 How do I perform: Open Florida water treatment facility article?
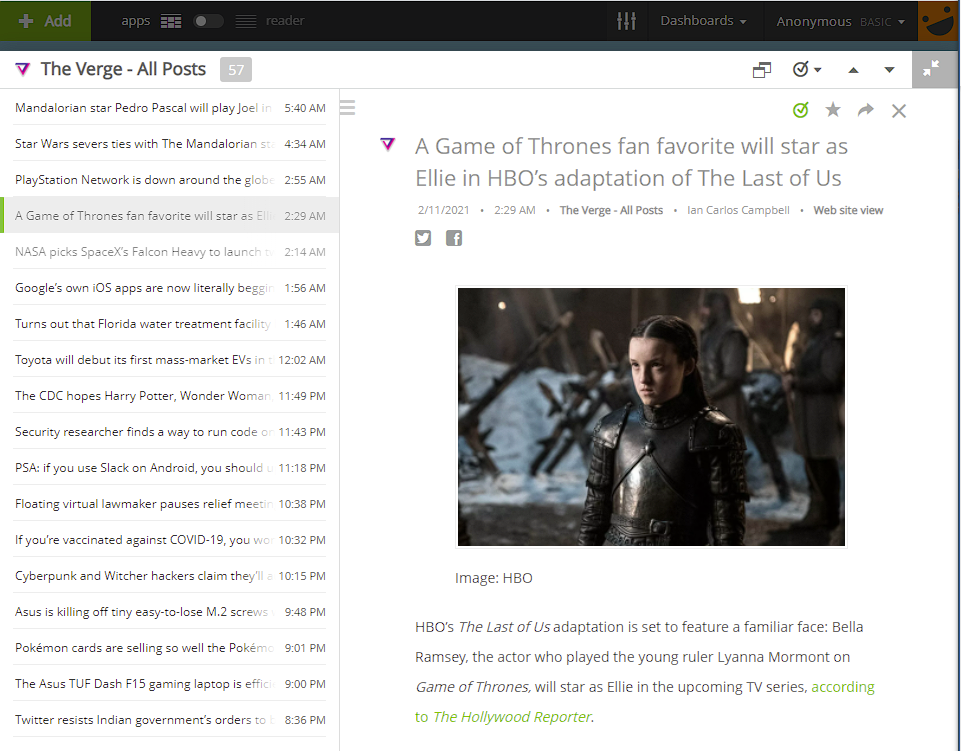pos(170,324)
